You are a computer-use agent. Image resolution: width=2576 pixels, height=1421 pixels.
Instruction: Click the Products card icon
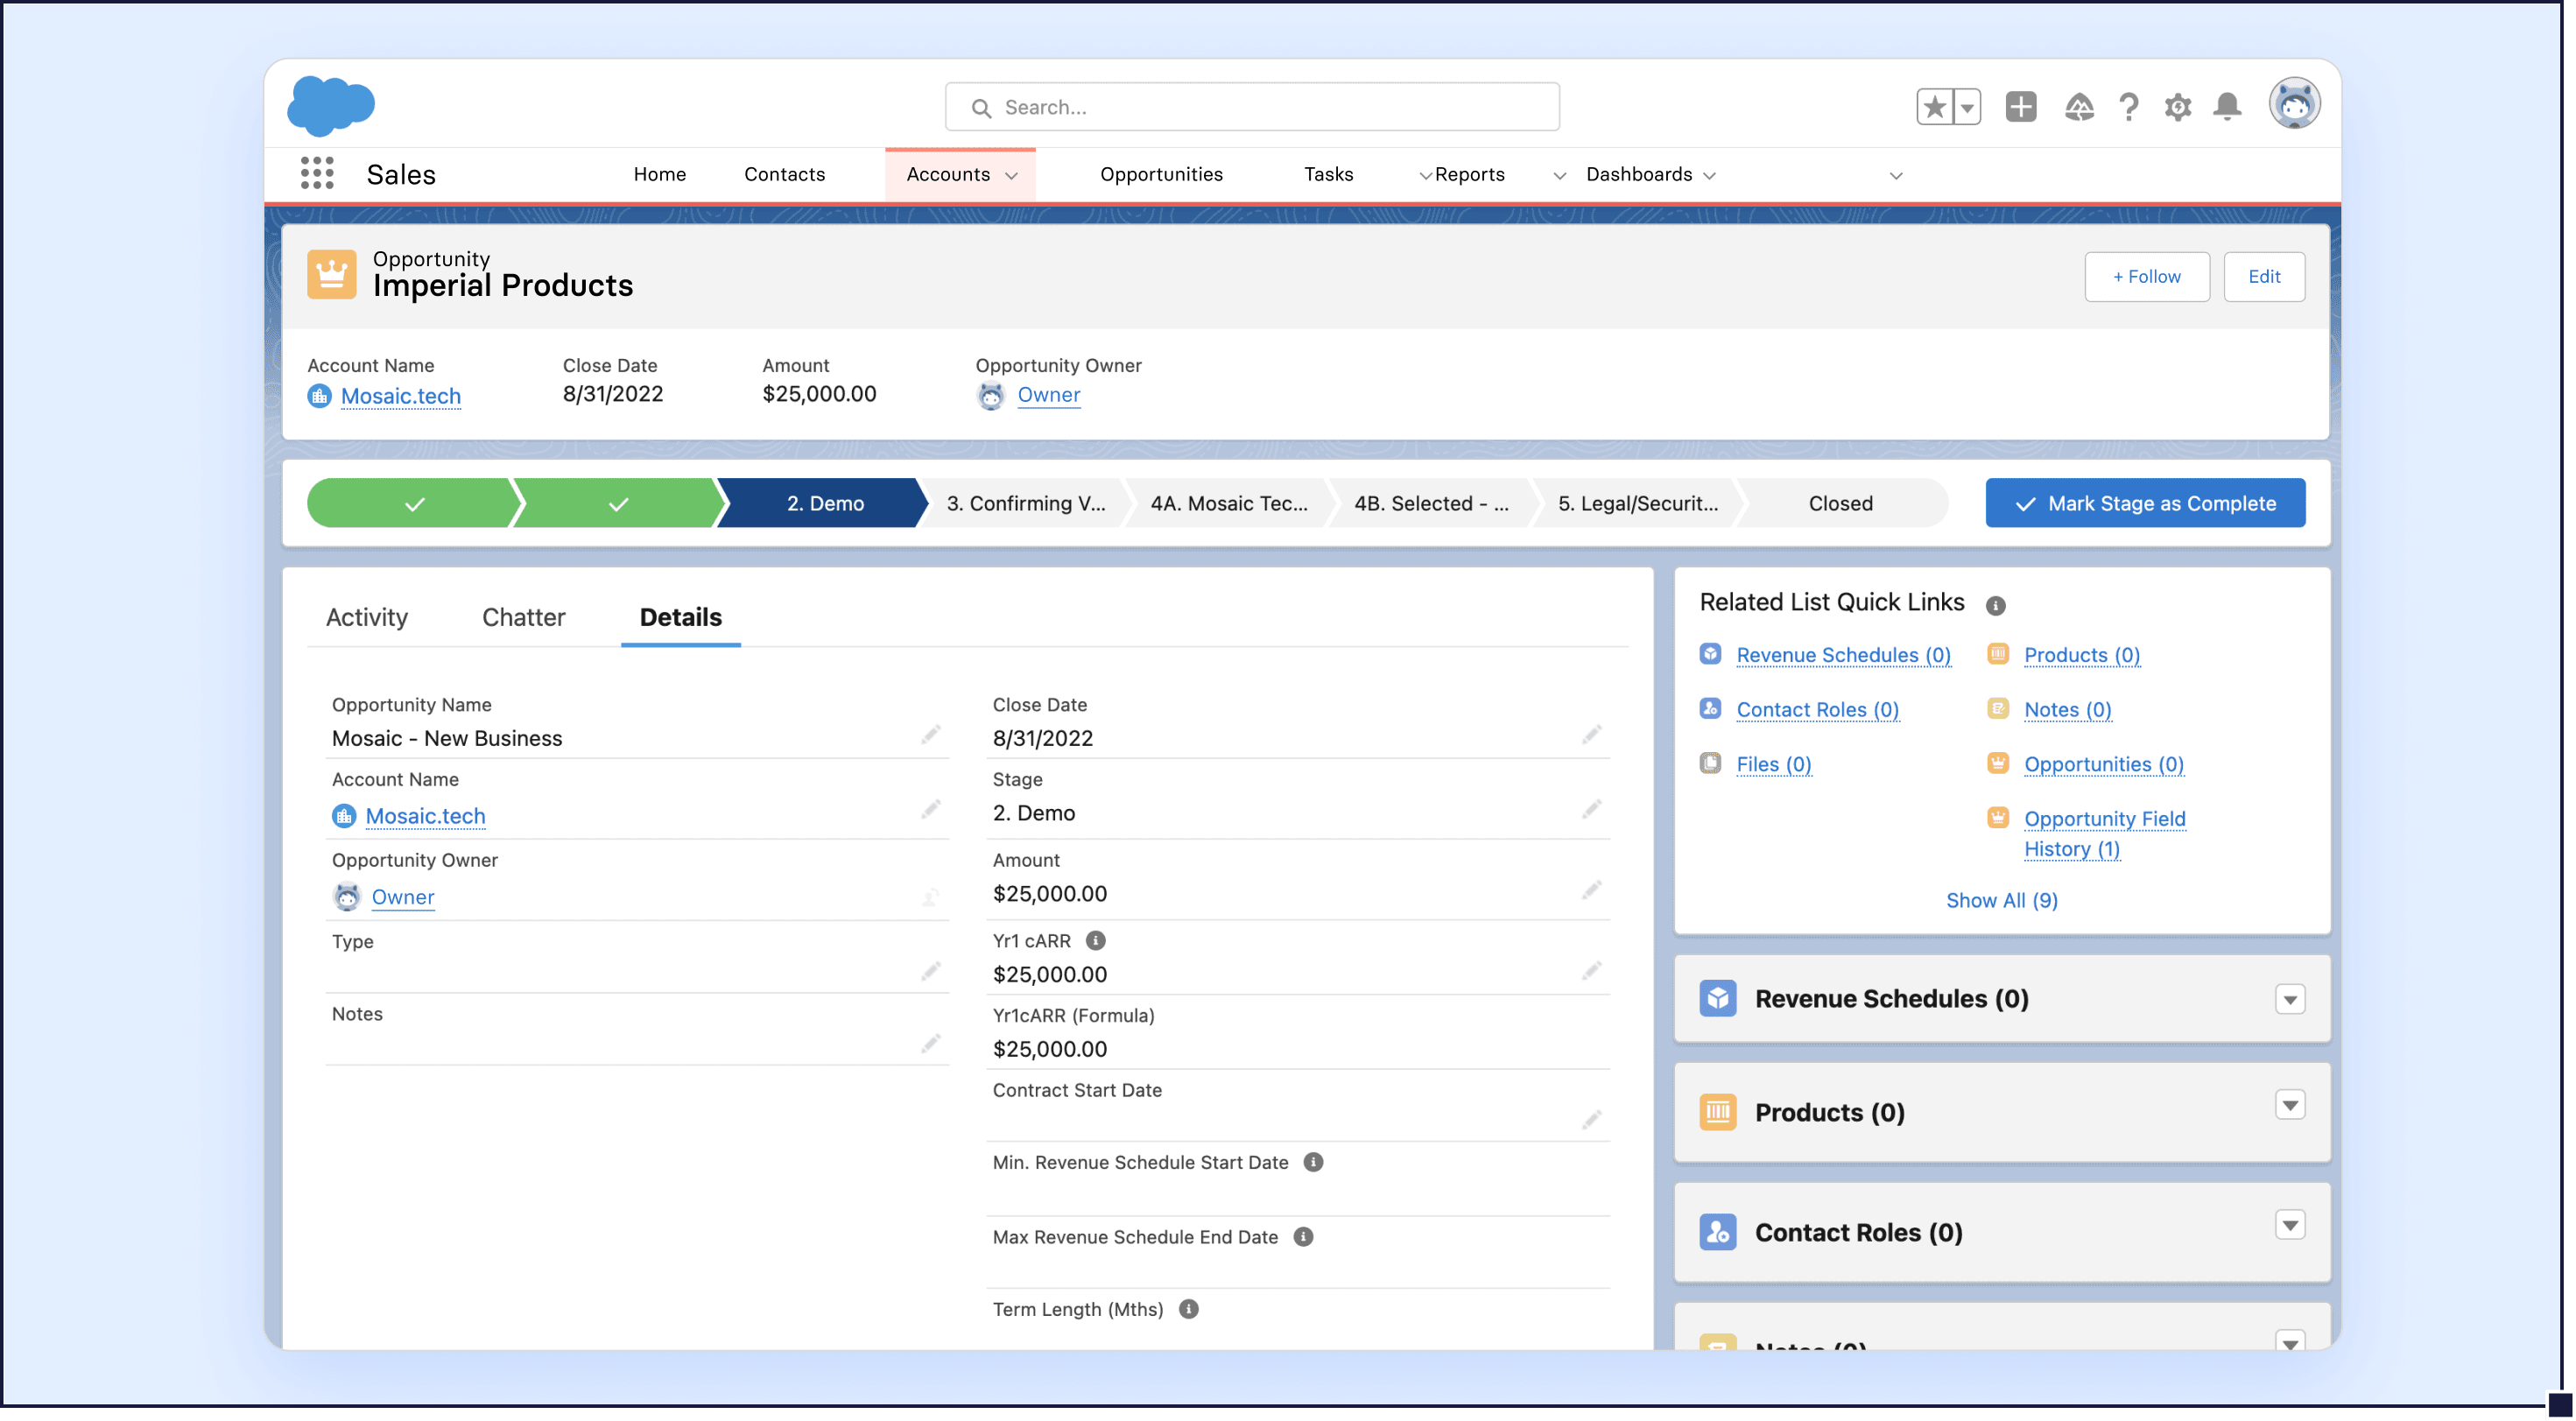1717,1112
